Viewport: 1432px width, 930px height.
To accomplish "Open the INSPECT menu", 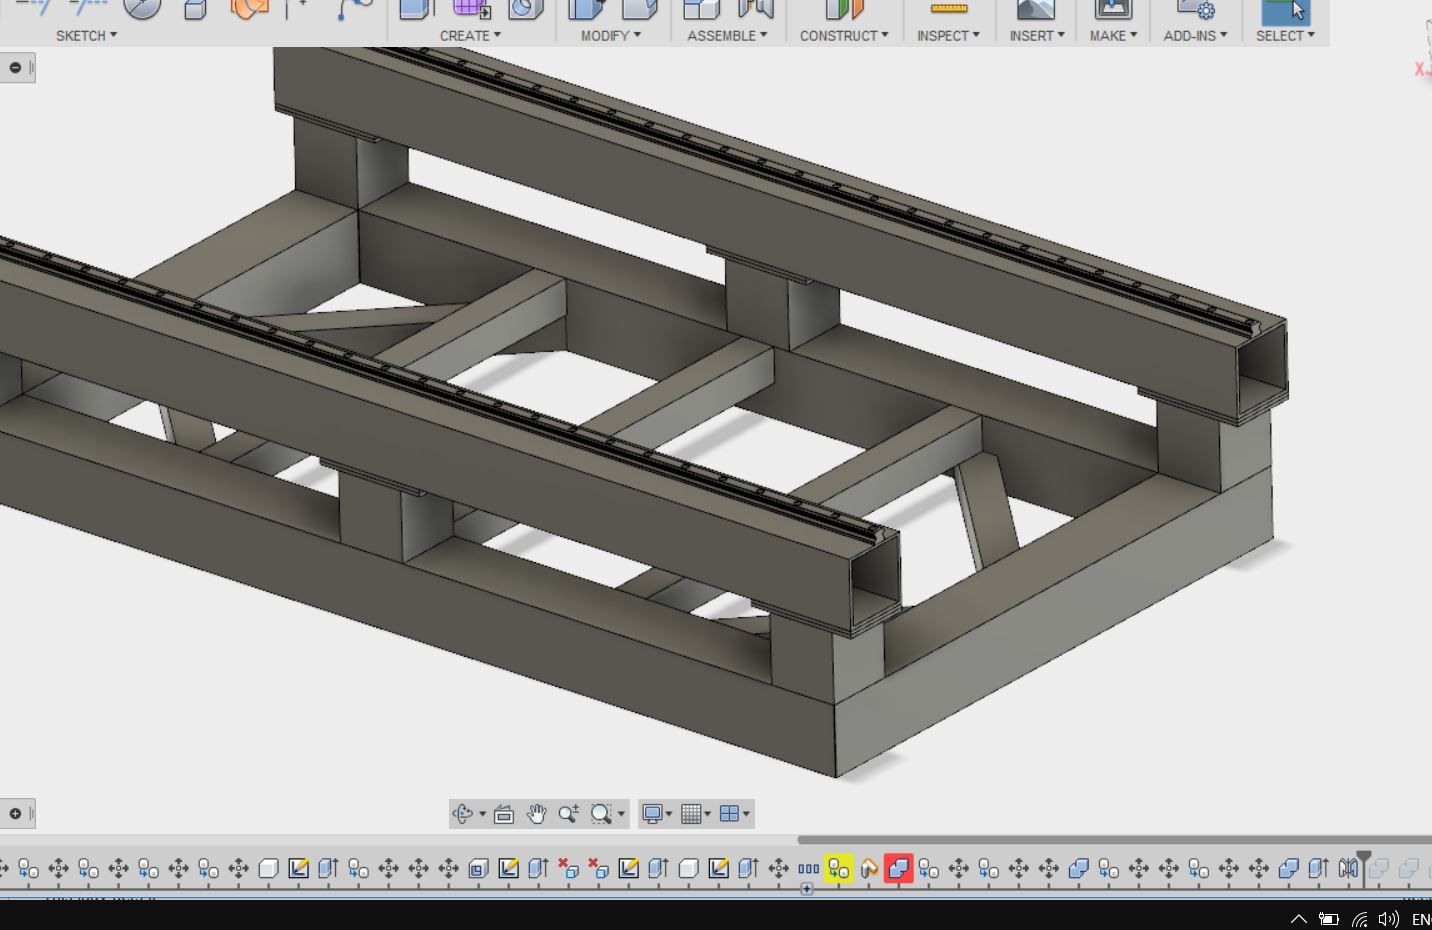I will pyautogui.click(x=948, y=35).
